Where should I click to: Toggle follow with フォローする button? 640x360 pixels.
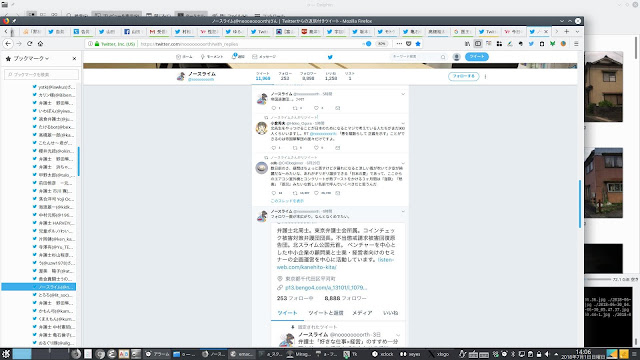pyautogui.click(x=463, y=76)
